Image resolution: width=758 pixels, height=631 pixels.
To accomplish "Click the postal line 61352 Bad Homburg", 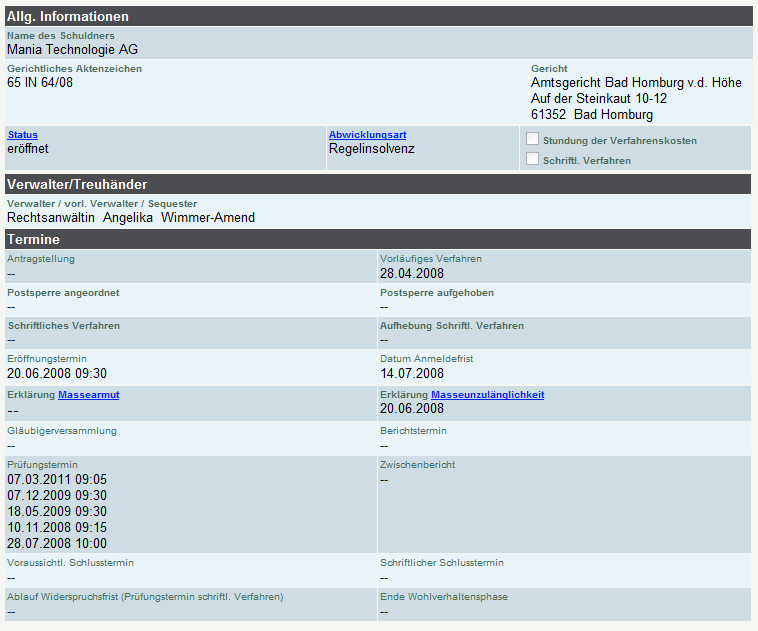I will [x=592, y=115].
